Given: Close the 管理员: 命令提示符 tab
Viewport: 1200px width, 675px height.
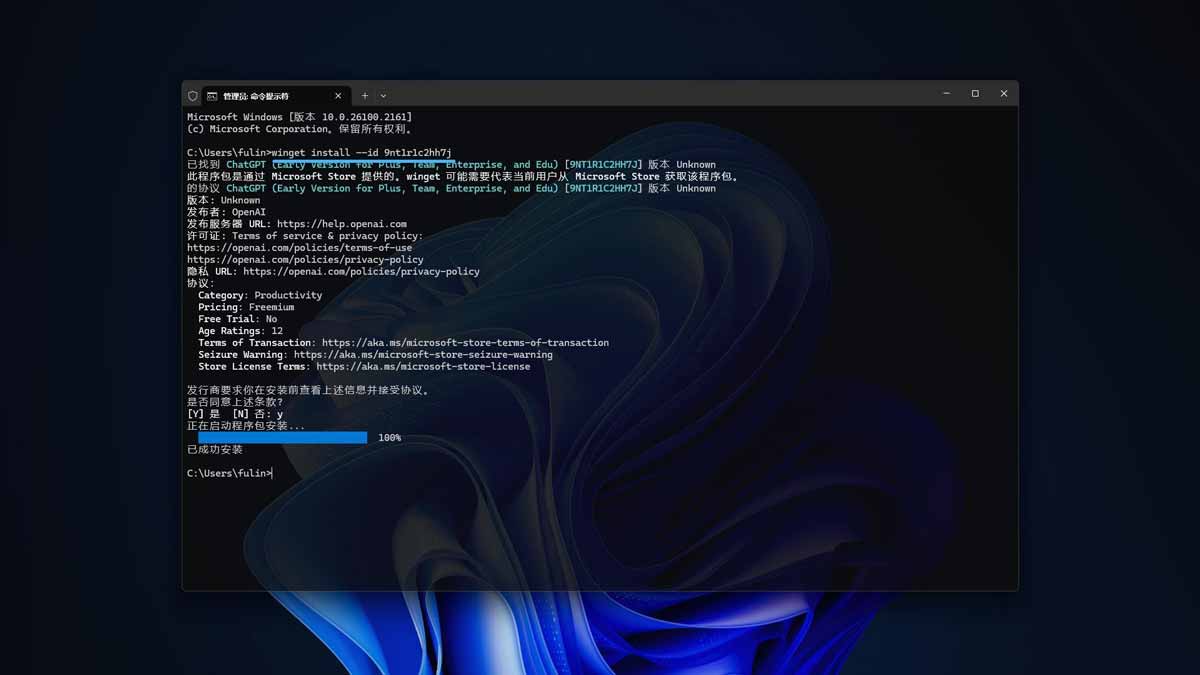Looking at the screenshot, I should coord(338,96).
